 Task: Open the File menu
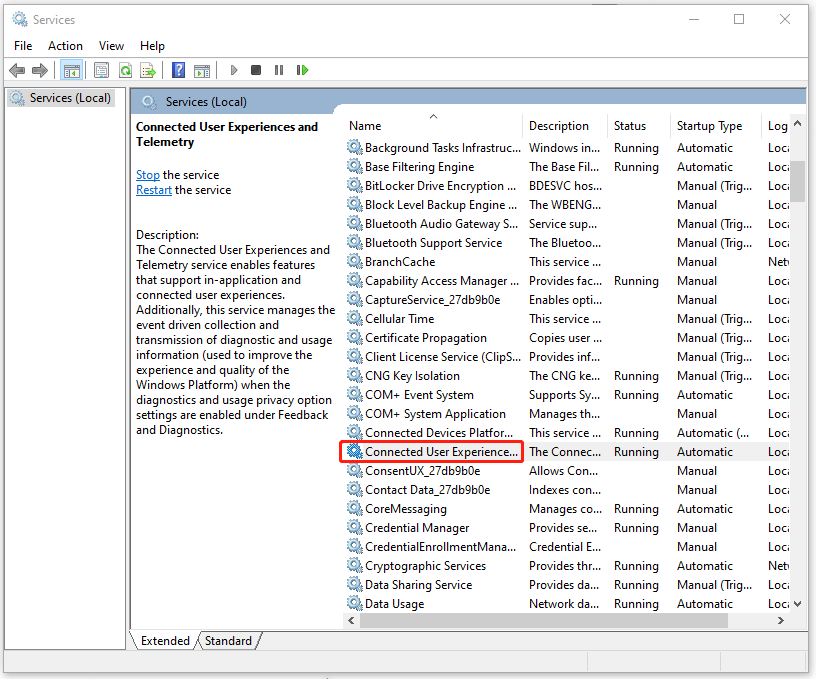point(23,46)
